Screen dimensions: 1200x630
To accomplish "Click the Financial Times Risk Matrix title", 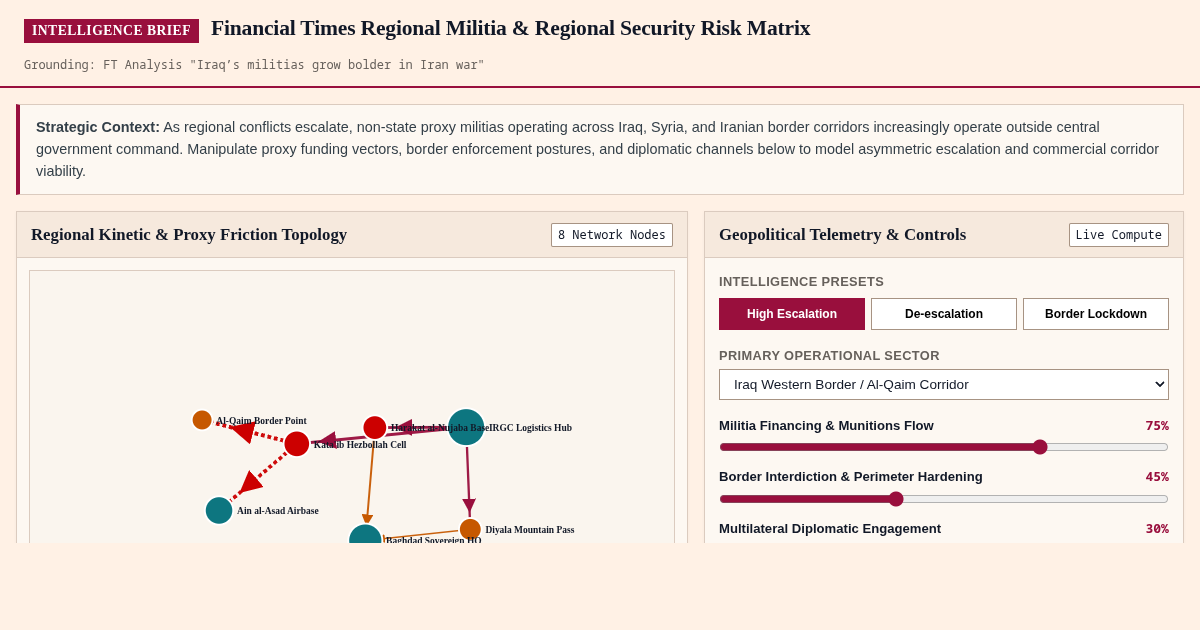I will [x=510, y=28].
